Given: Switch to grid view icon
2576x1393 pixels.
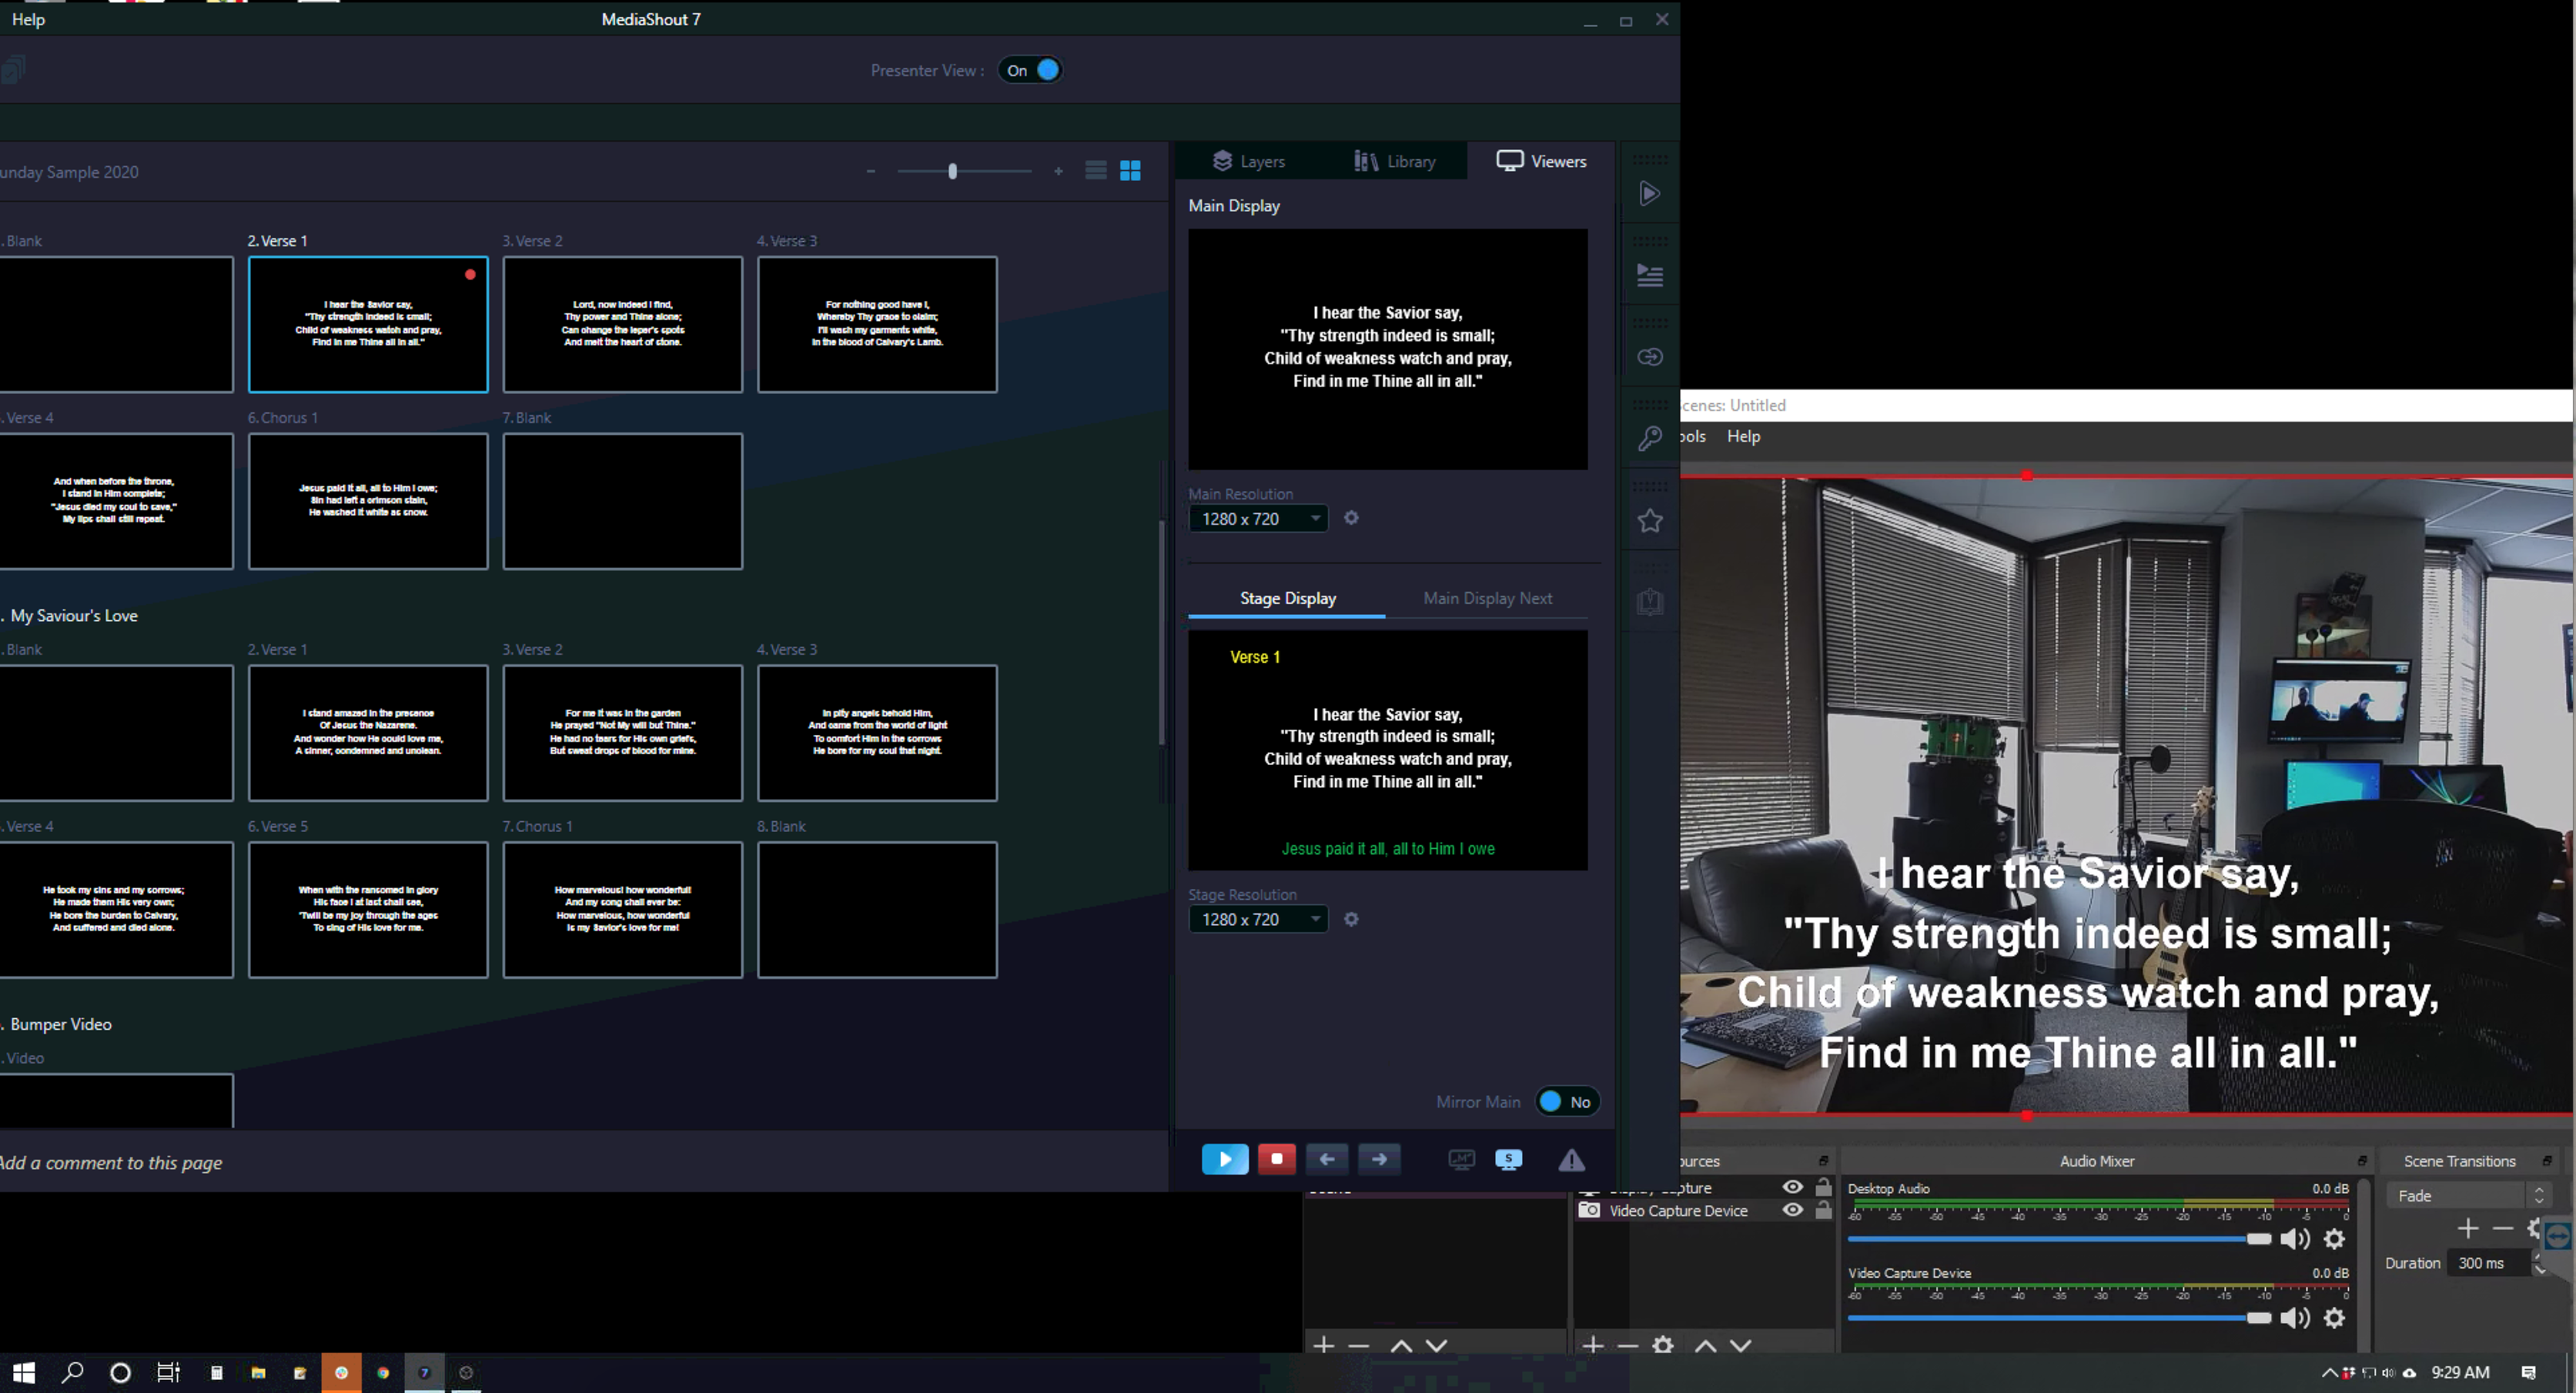Looking at the screenshot, I should pos(1130,171).
